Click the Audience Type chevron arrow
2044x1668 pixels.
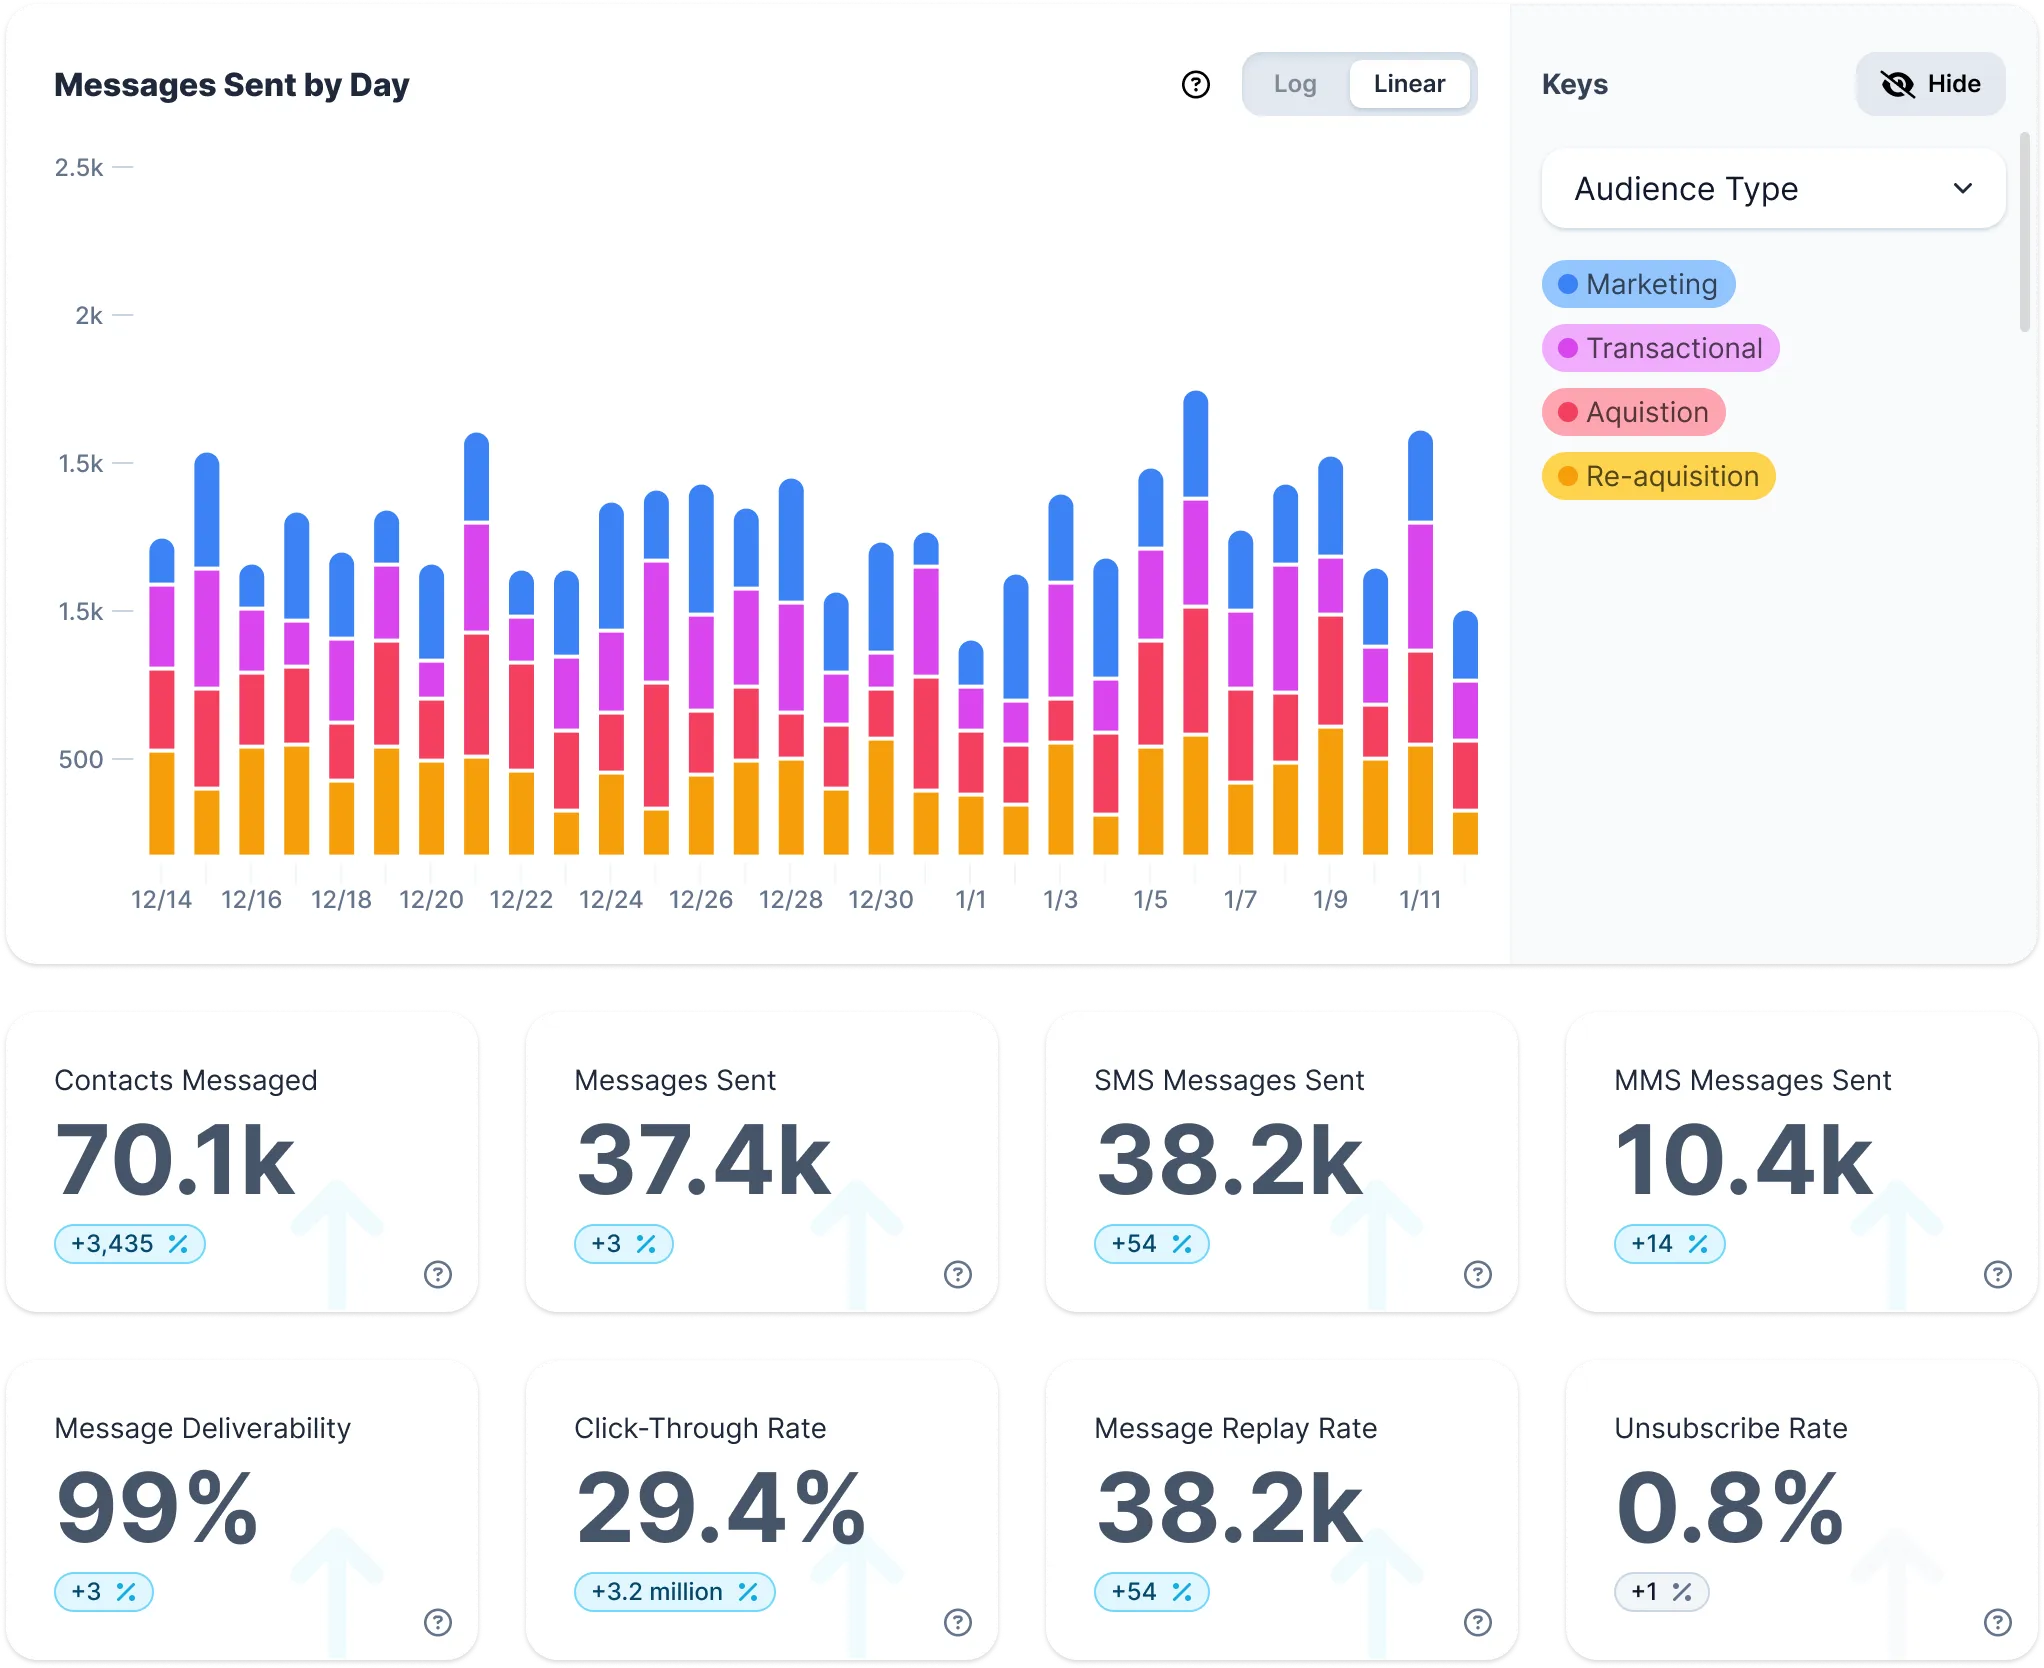click(1963, 189)
